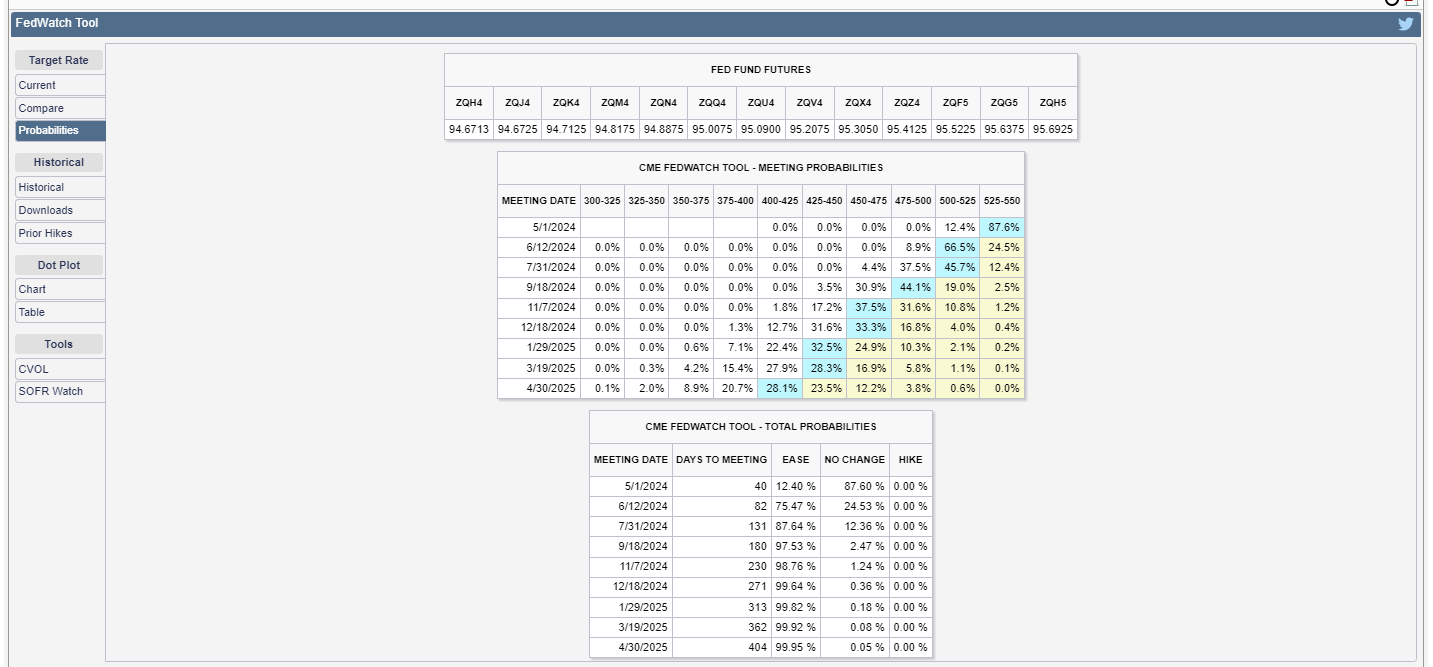The width and height of the screenshot is (1433, 667).
Task: Click the ZQJ4 futures column header
Action: pos(517,103)
